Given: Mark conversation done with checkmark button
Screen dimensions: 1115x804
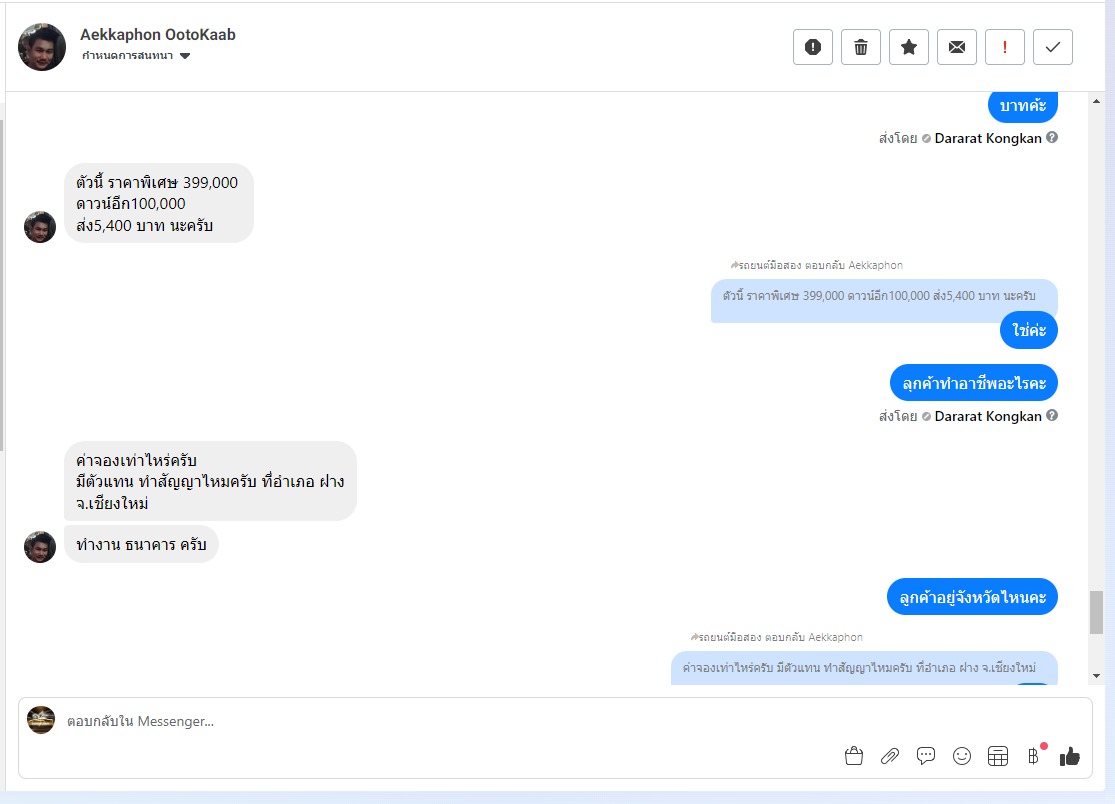Looking at the screenshot, I should [1052, 47].
